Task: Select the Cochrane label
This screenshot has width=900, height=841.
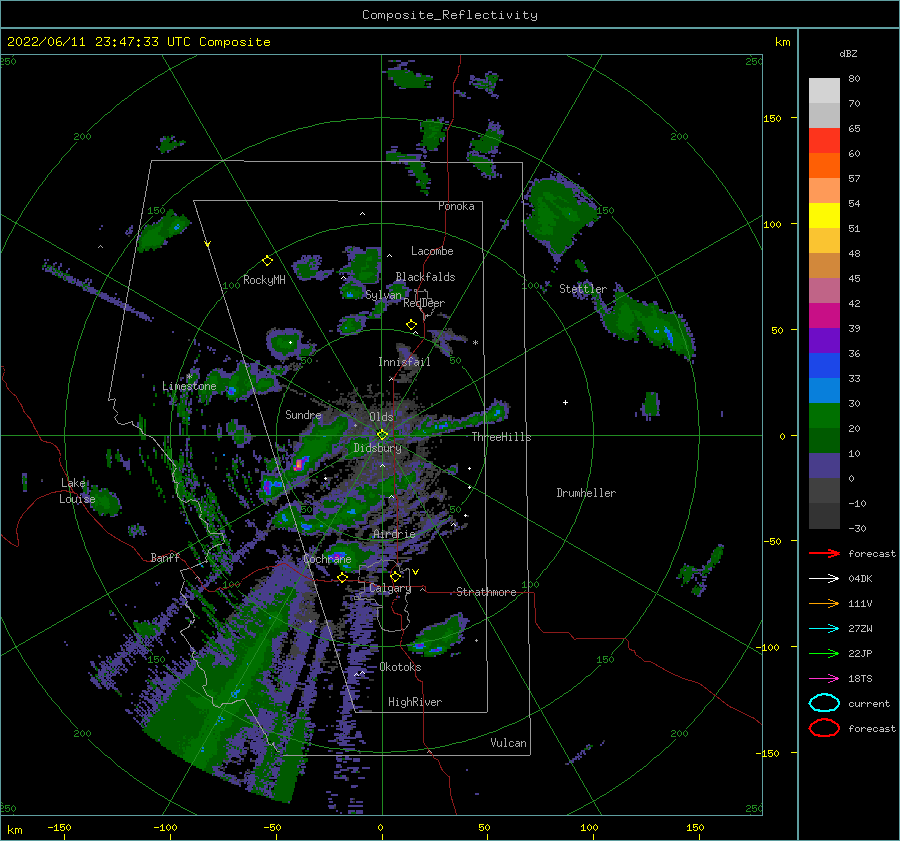Action: click(327, 559)
